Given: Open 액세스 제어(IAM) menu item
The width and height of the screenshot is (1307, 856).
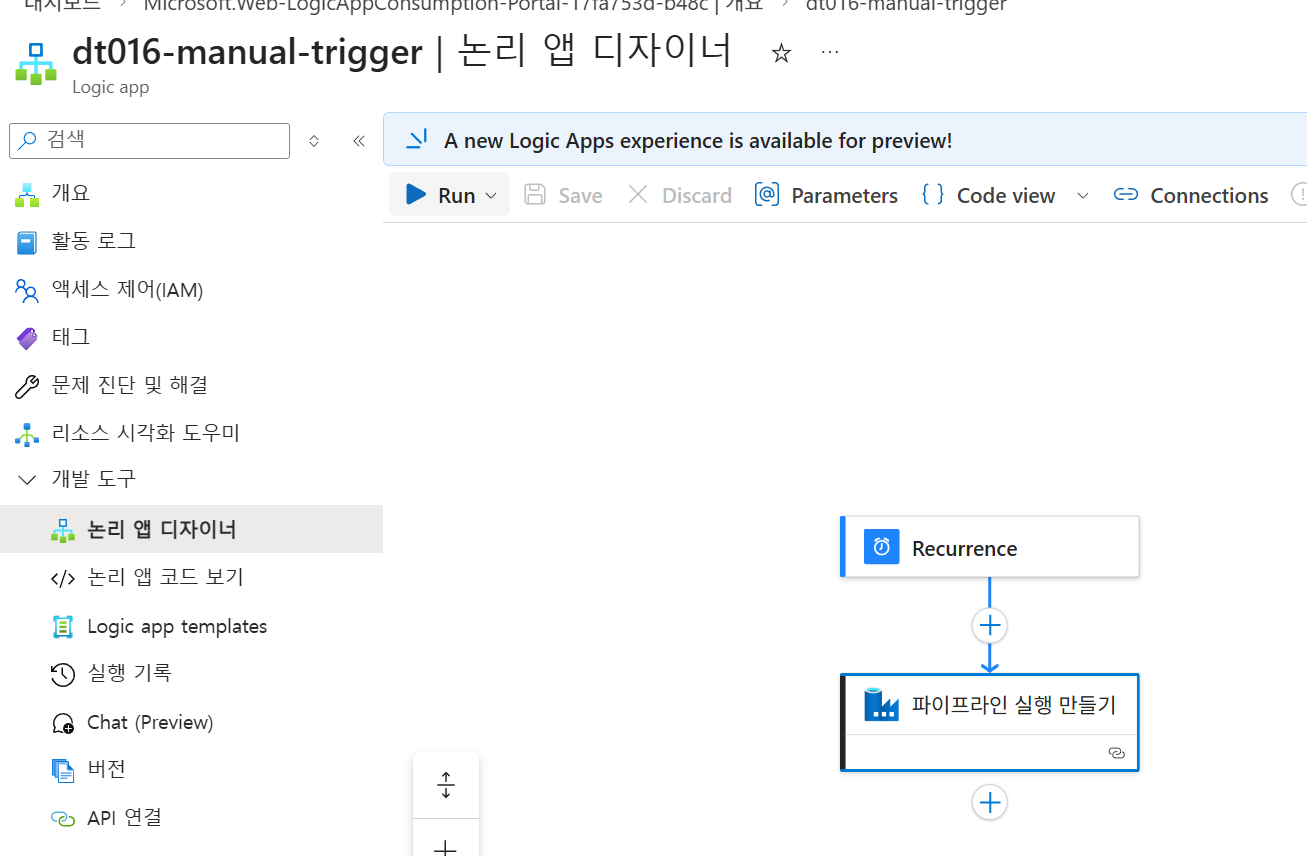Looking at the screenshot, I should 128,290.
